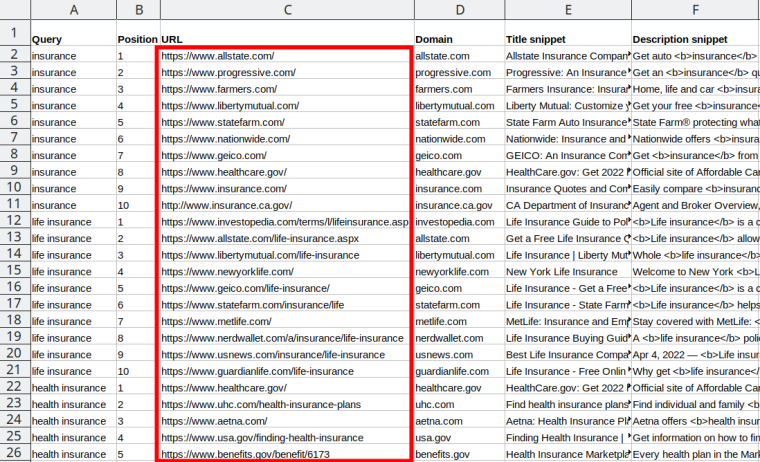Click title cell 'New York Life Insurance'
760x462 pixels.
coord(568,271)
